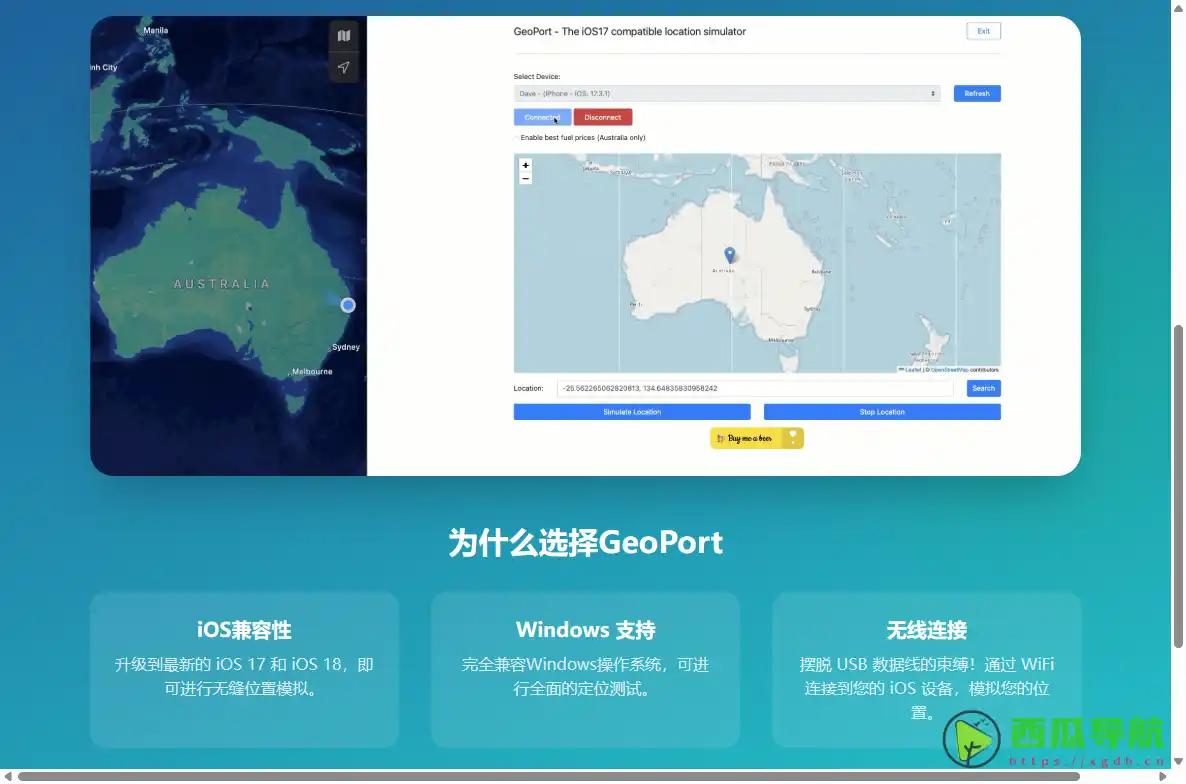Click the OpenStreetMap attribution link
1186x784 pixels.
pos(949,370)
